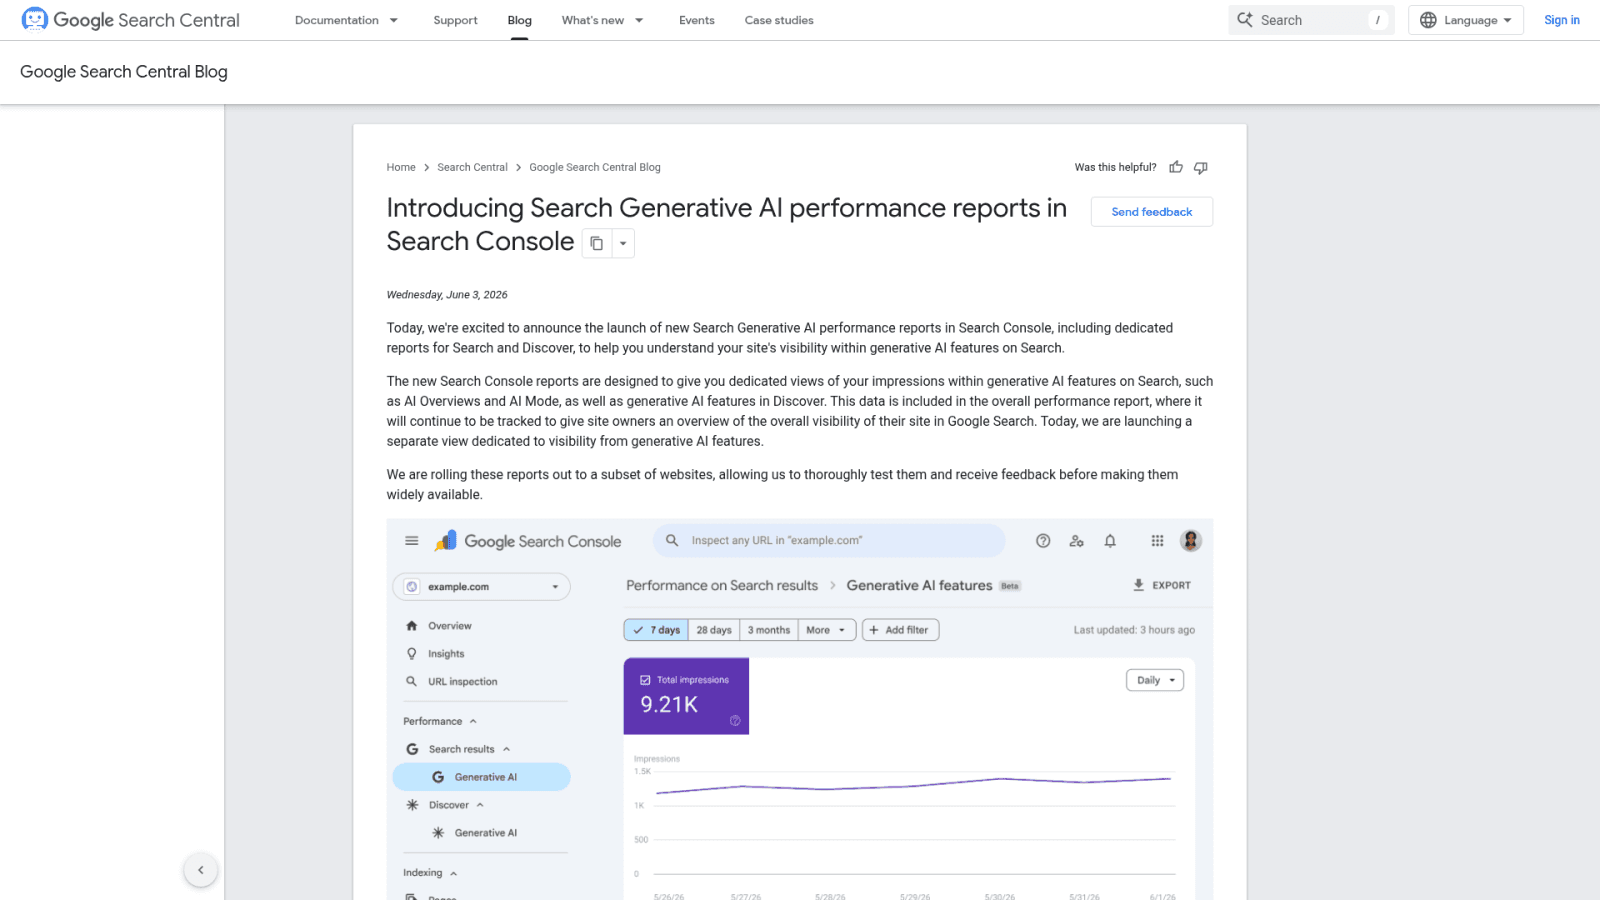Click the URL inspection magnifier icon
Viewport: 1600px width, 900px height.
[411, 682]
